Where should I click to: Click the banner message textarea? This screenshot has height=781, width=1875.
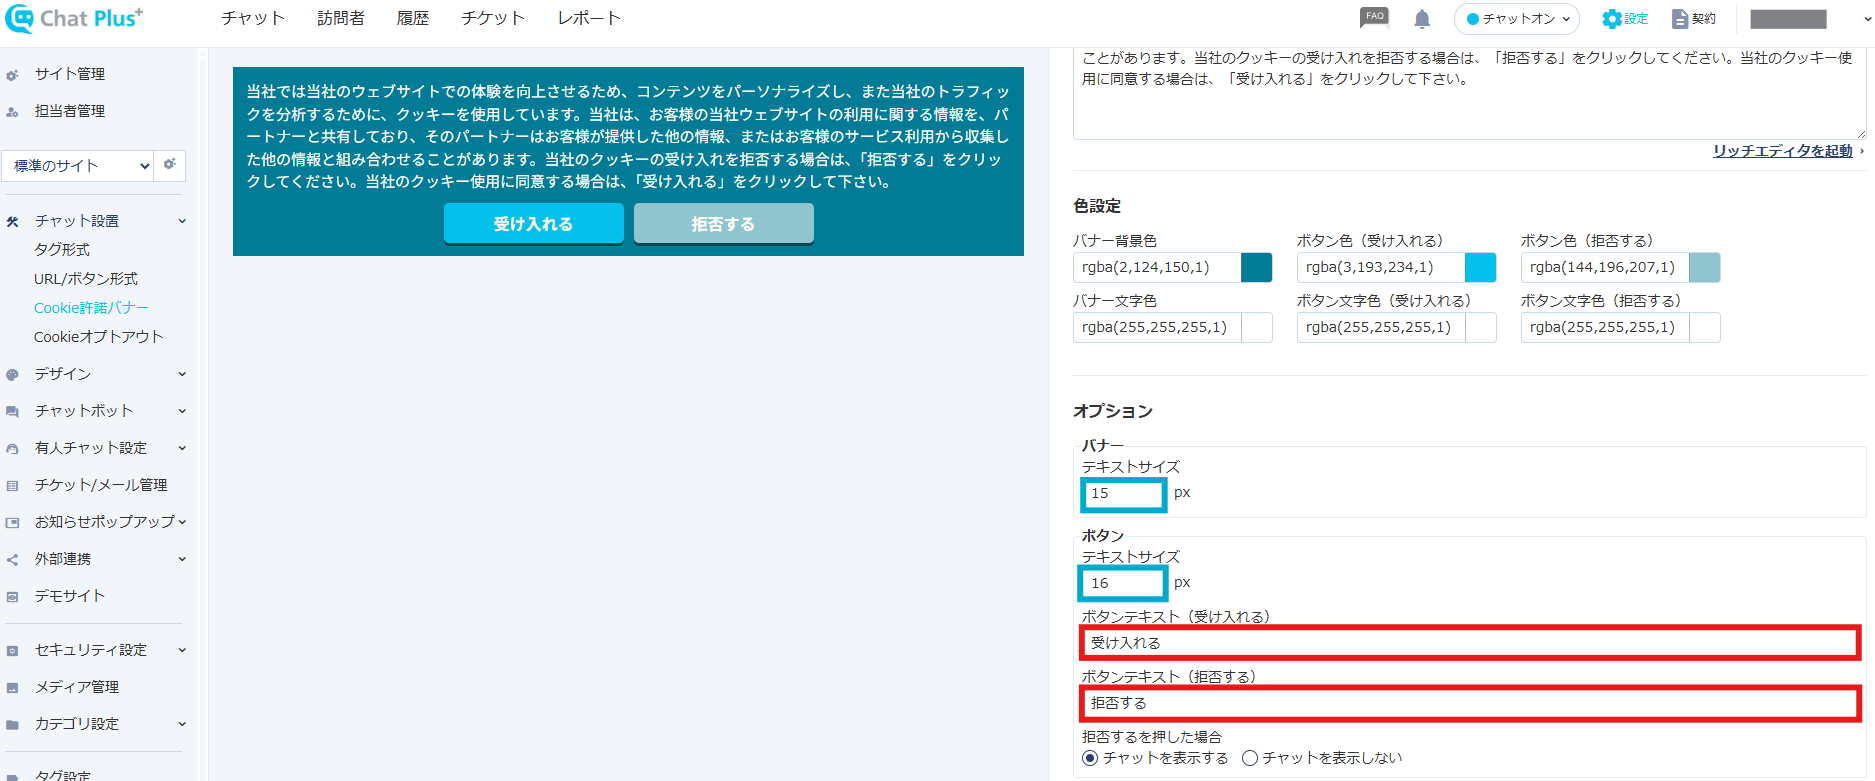click(1469, 92)
